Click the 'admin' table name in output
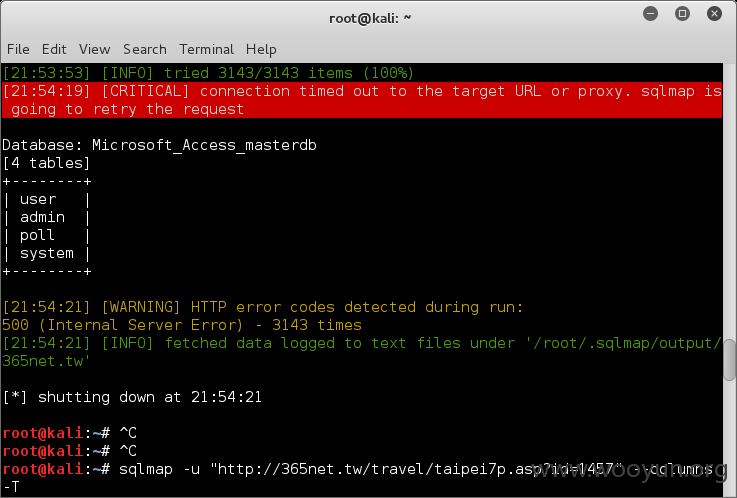 42,217
